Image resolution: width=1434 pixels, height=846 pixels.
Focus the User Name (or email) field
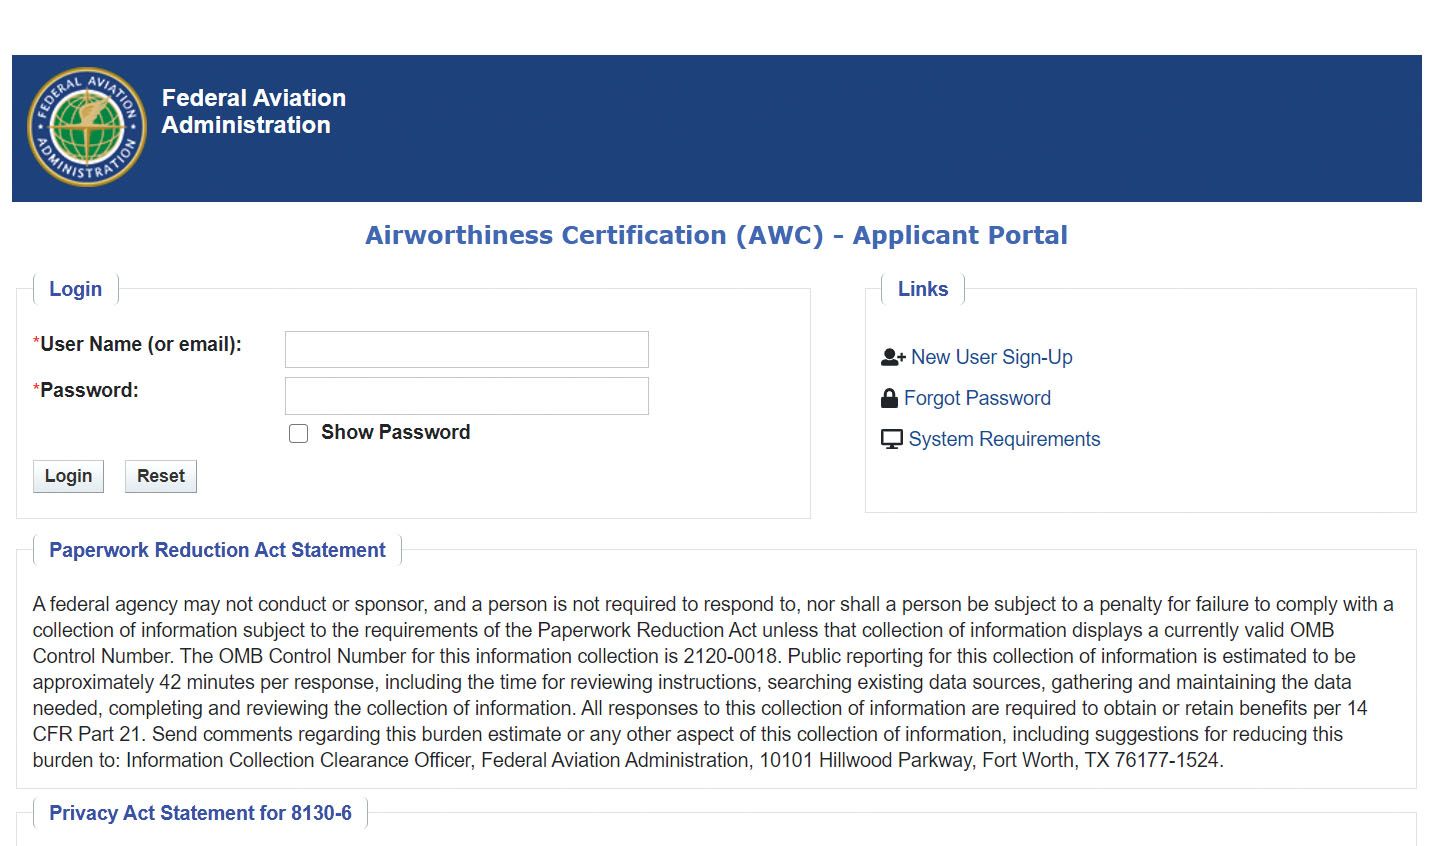point(467,350)
